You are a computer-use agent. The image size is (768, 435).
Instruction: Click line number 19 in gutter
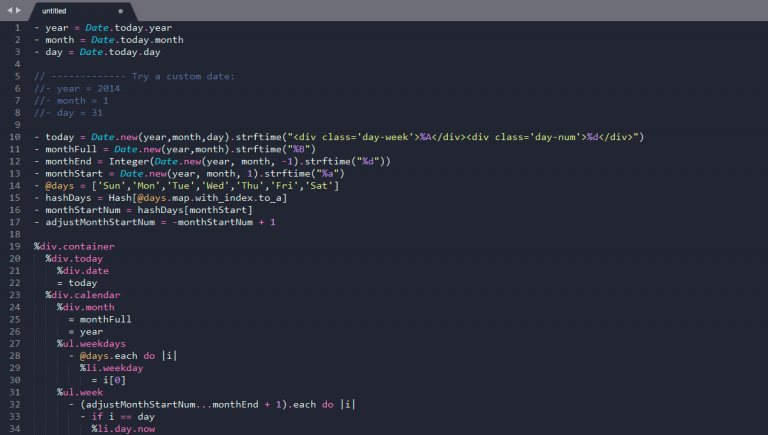tap(15, 246)
